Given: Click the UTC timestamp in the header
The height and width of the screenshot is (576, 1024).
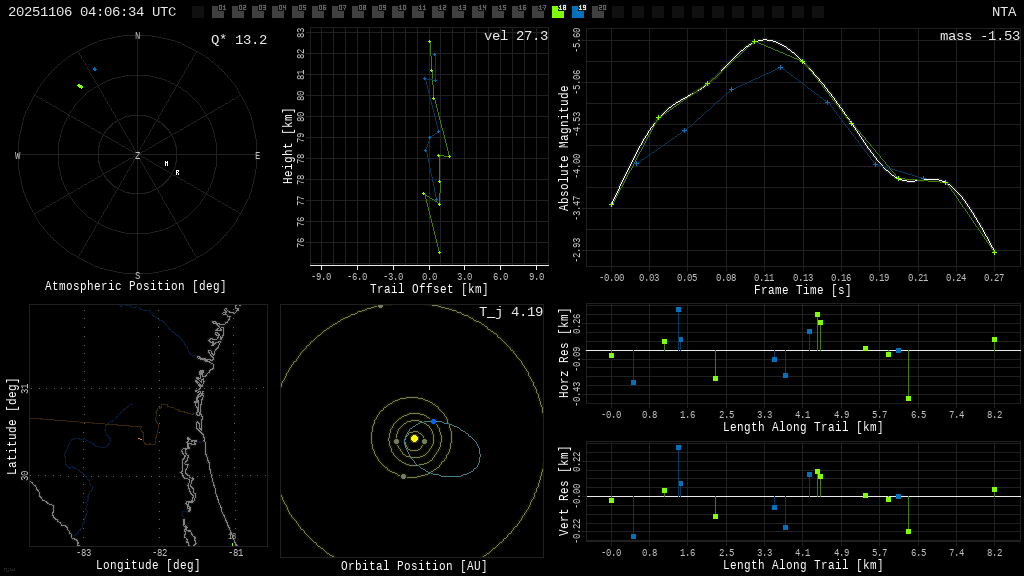Looking at the screenshot, I should point(92,12).
